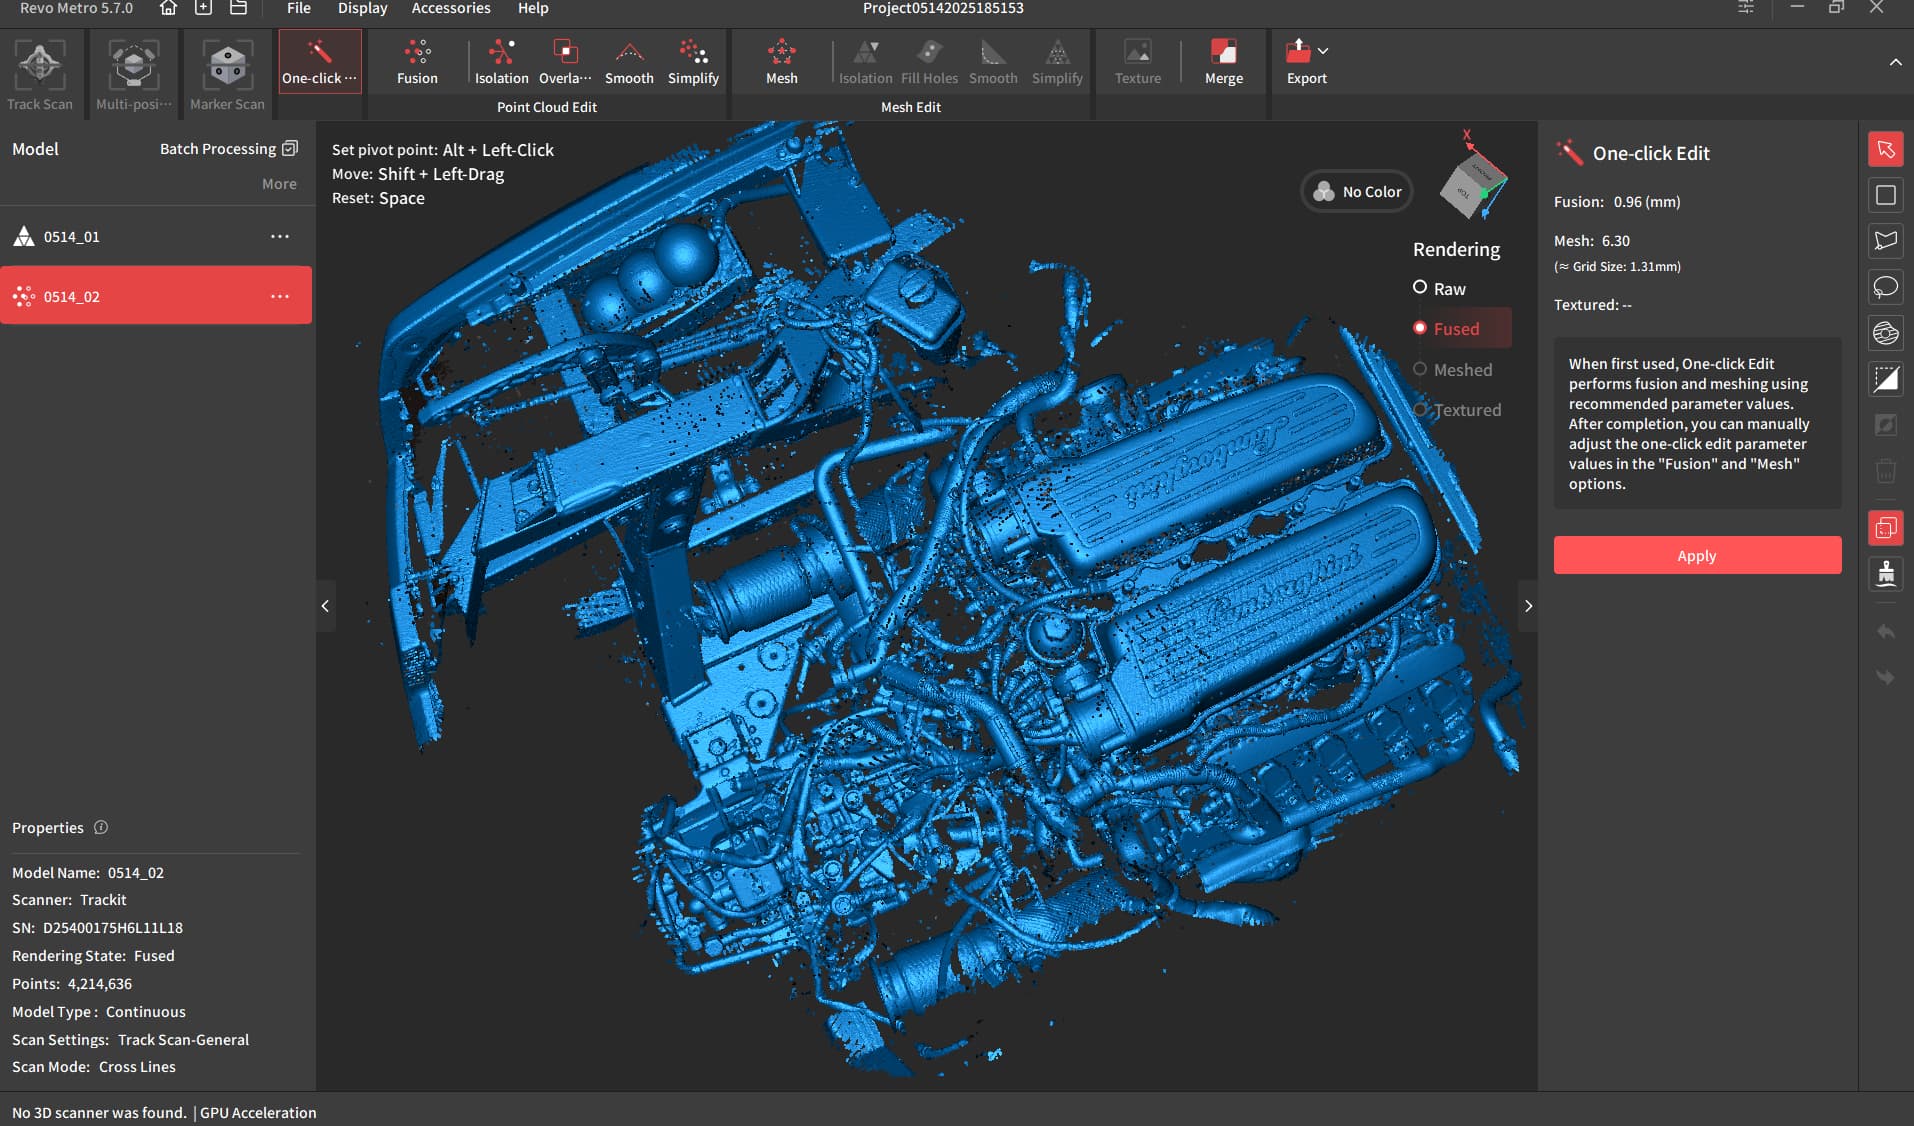Screen dimensions: 1914x1126
Task: Toggle the select-through layers icon
Action: point(1885,527)
